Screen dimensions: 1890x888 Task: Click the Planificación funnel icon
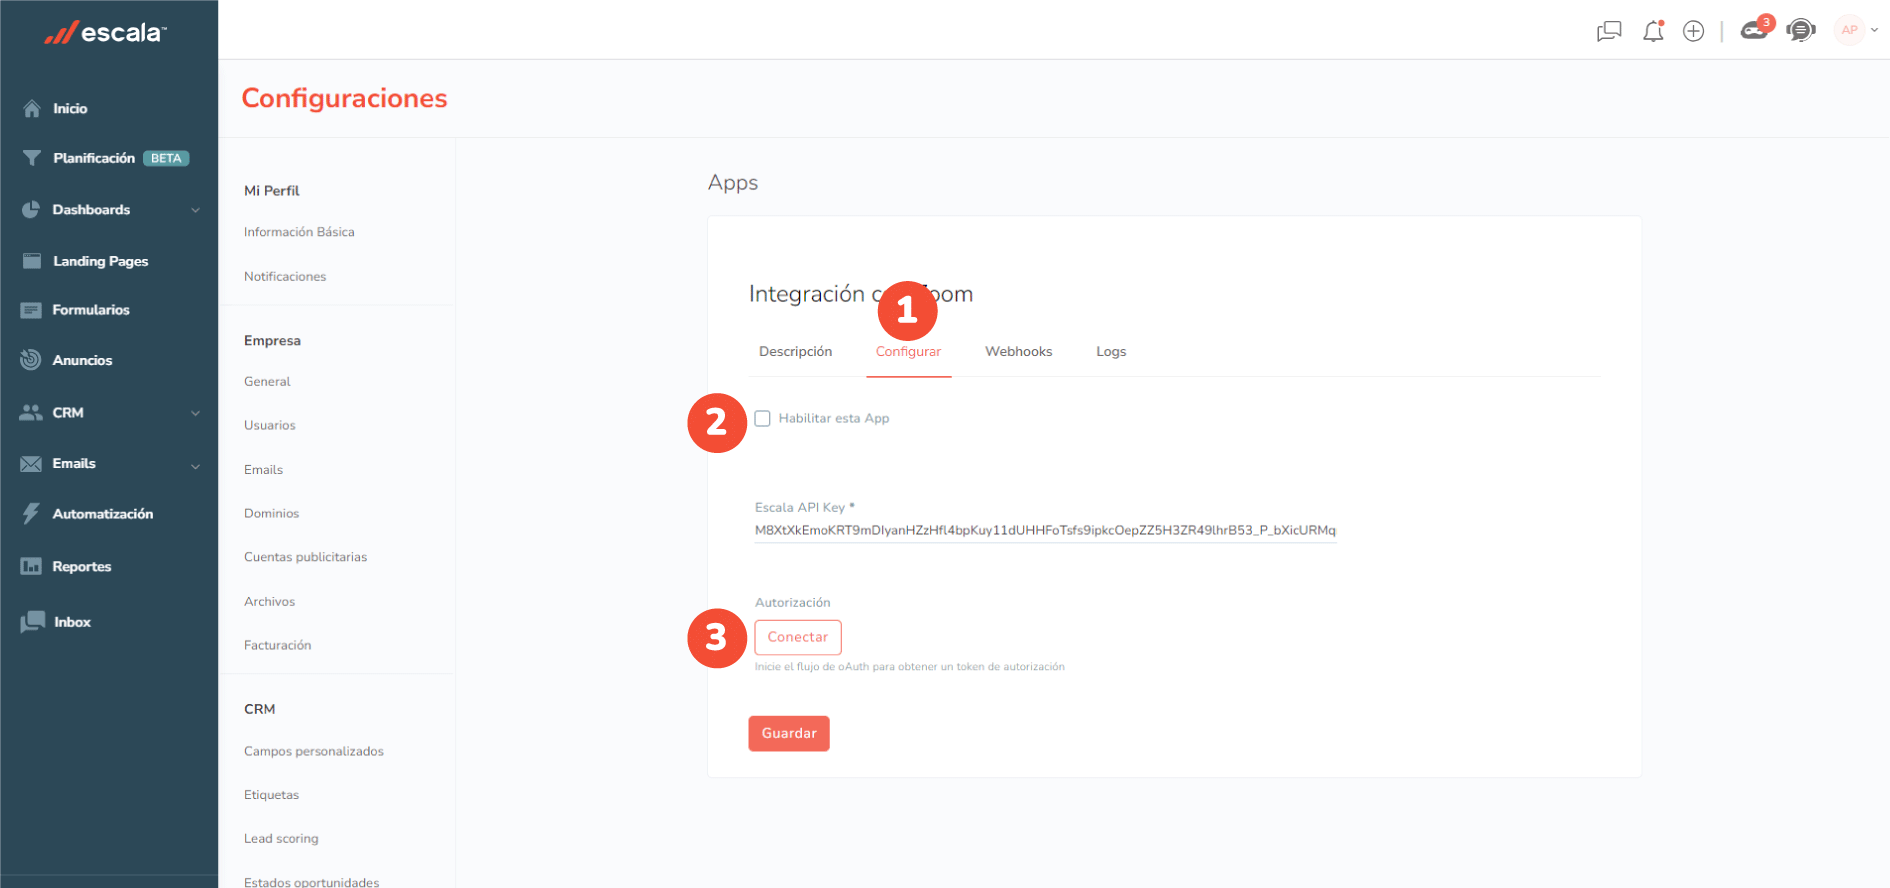(32, 158)
